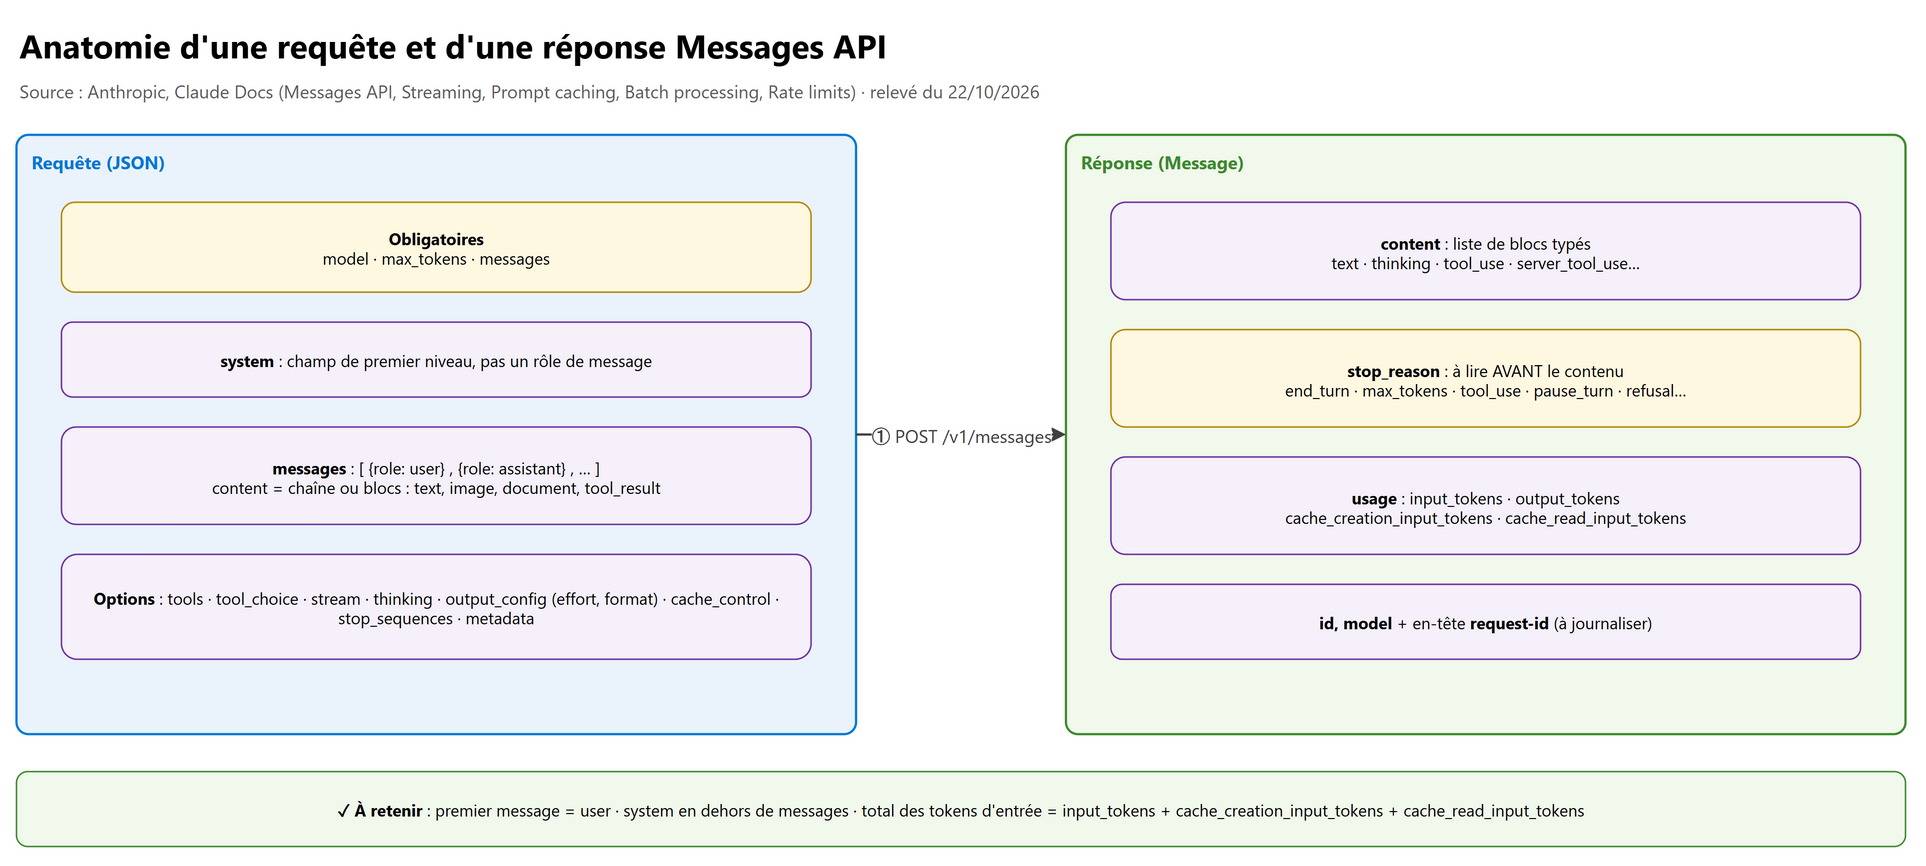Select the 'Réponse (Message)' panel heading
The height and width of the screenshot is (866, 1926).
pos(1162,163)
